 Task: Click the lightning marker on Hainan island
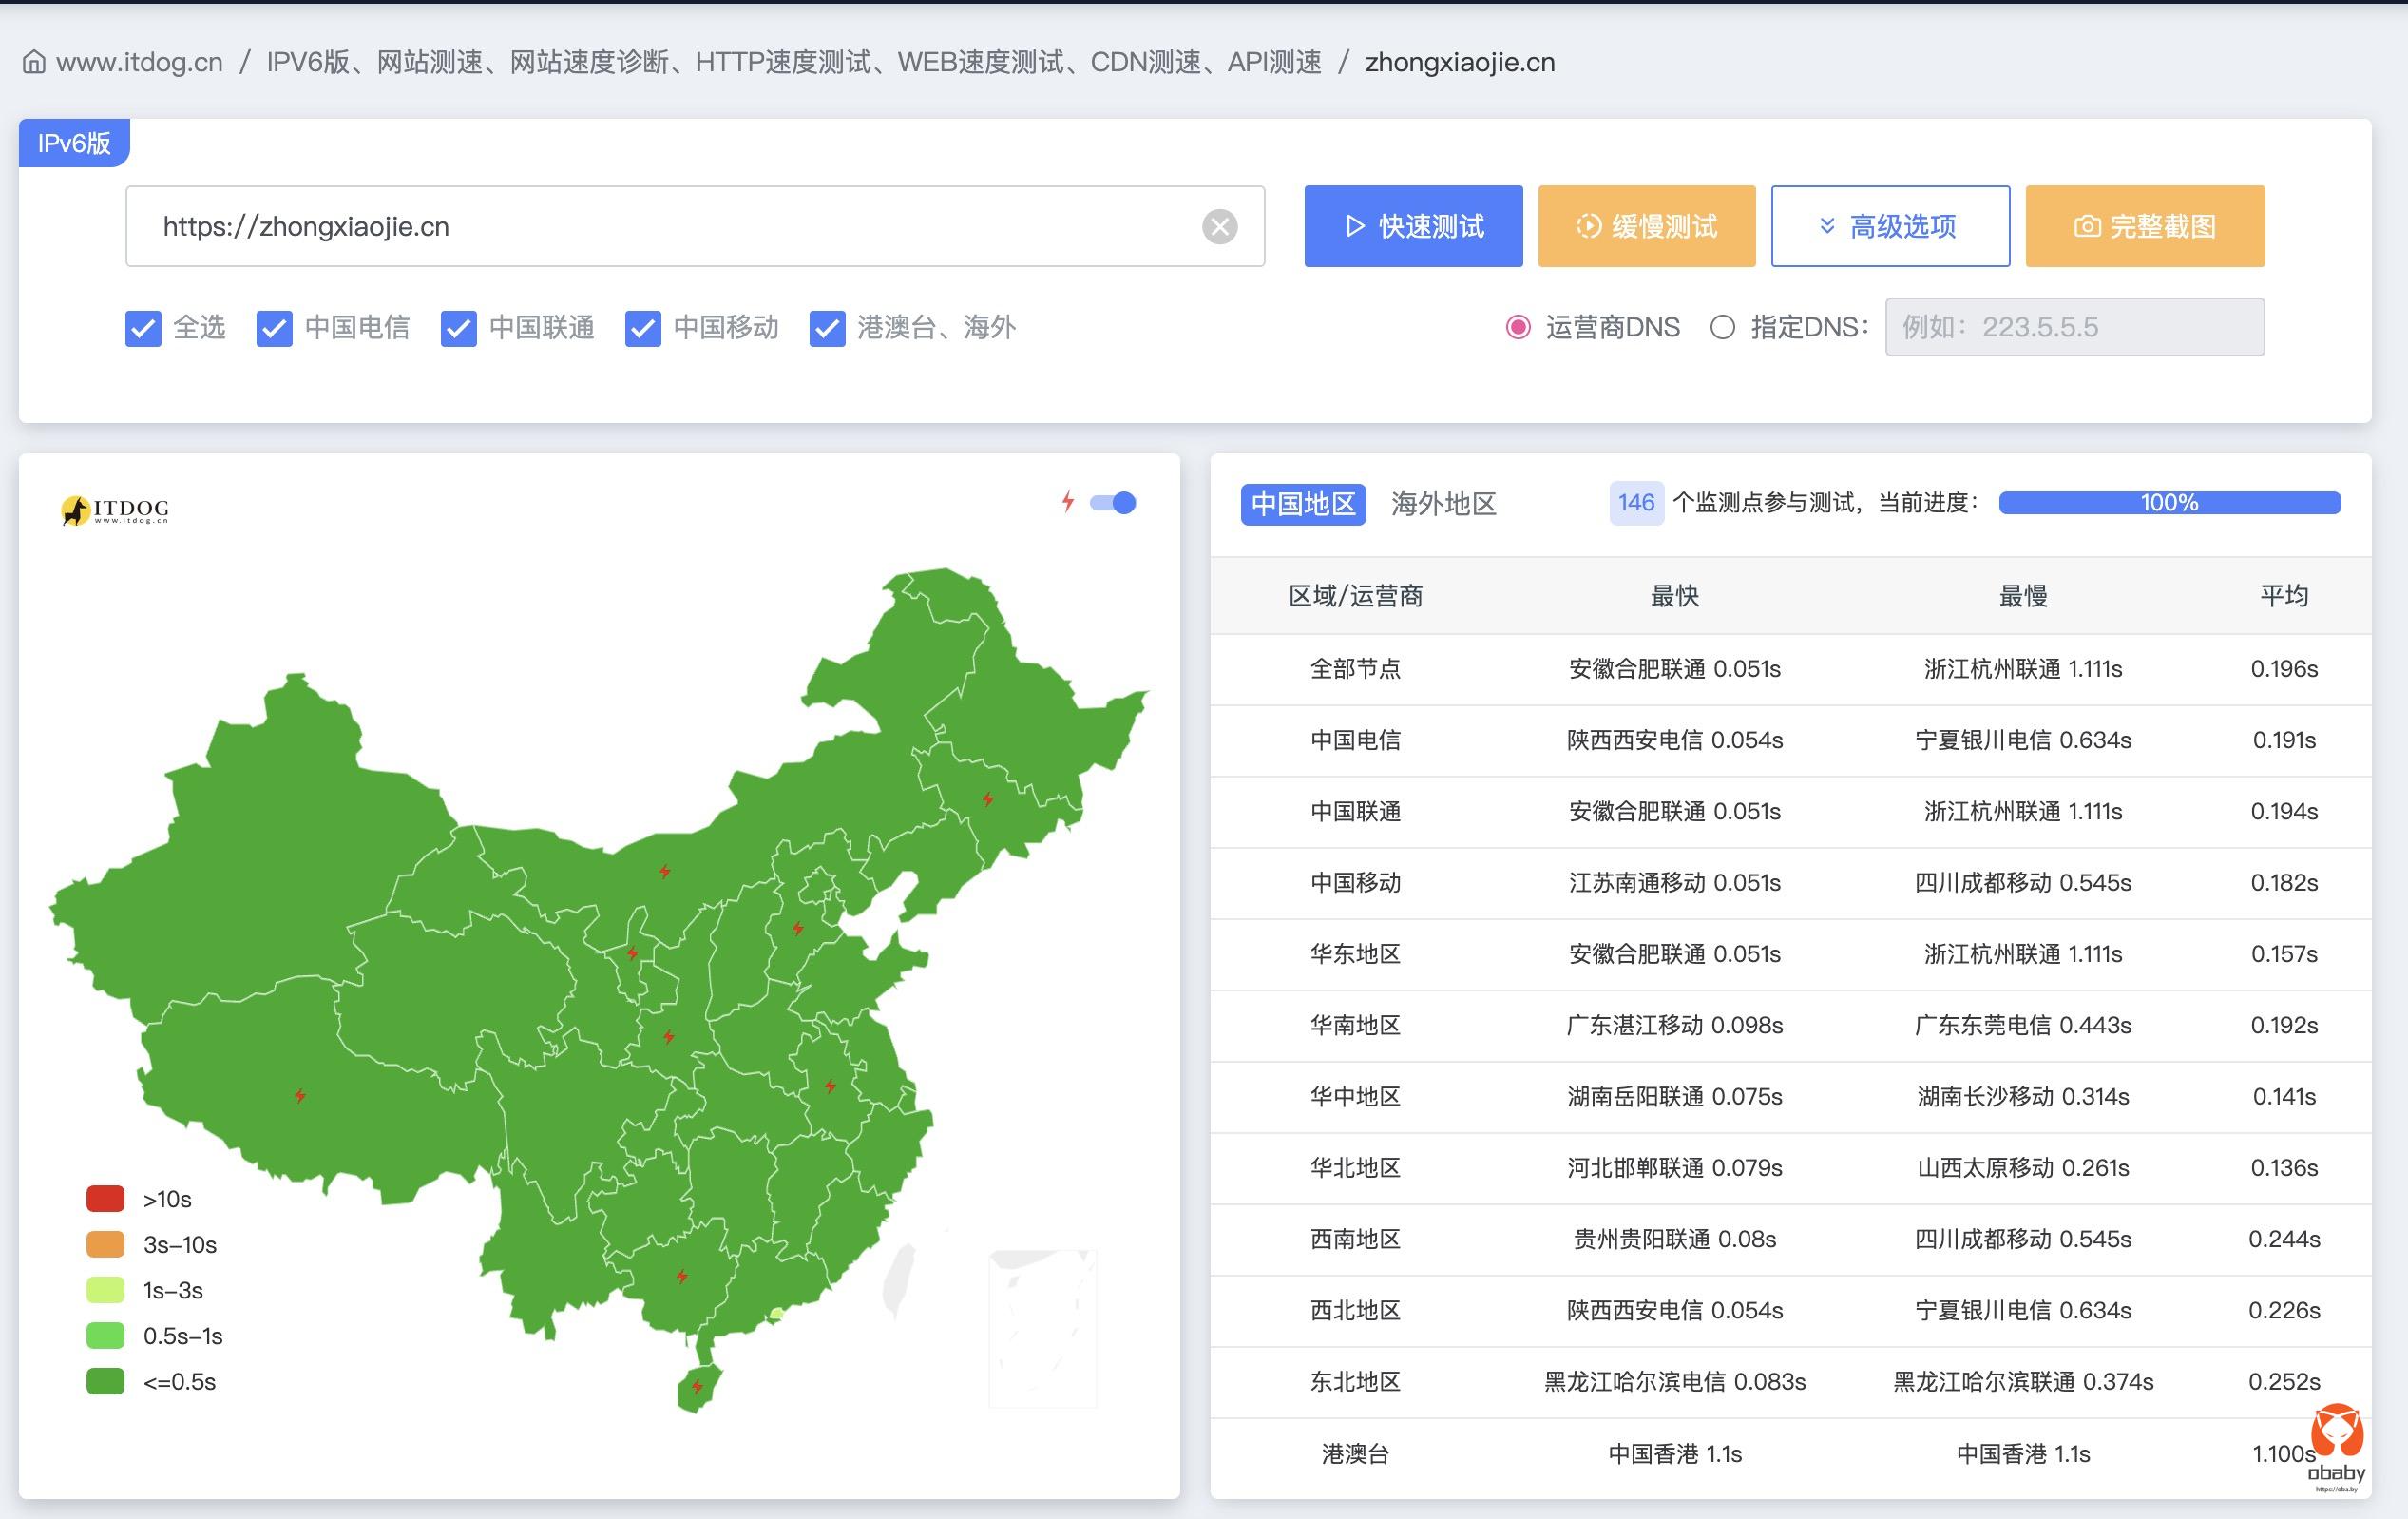[697, 1387]
